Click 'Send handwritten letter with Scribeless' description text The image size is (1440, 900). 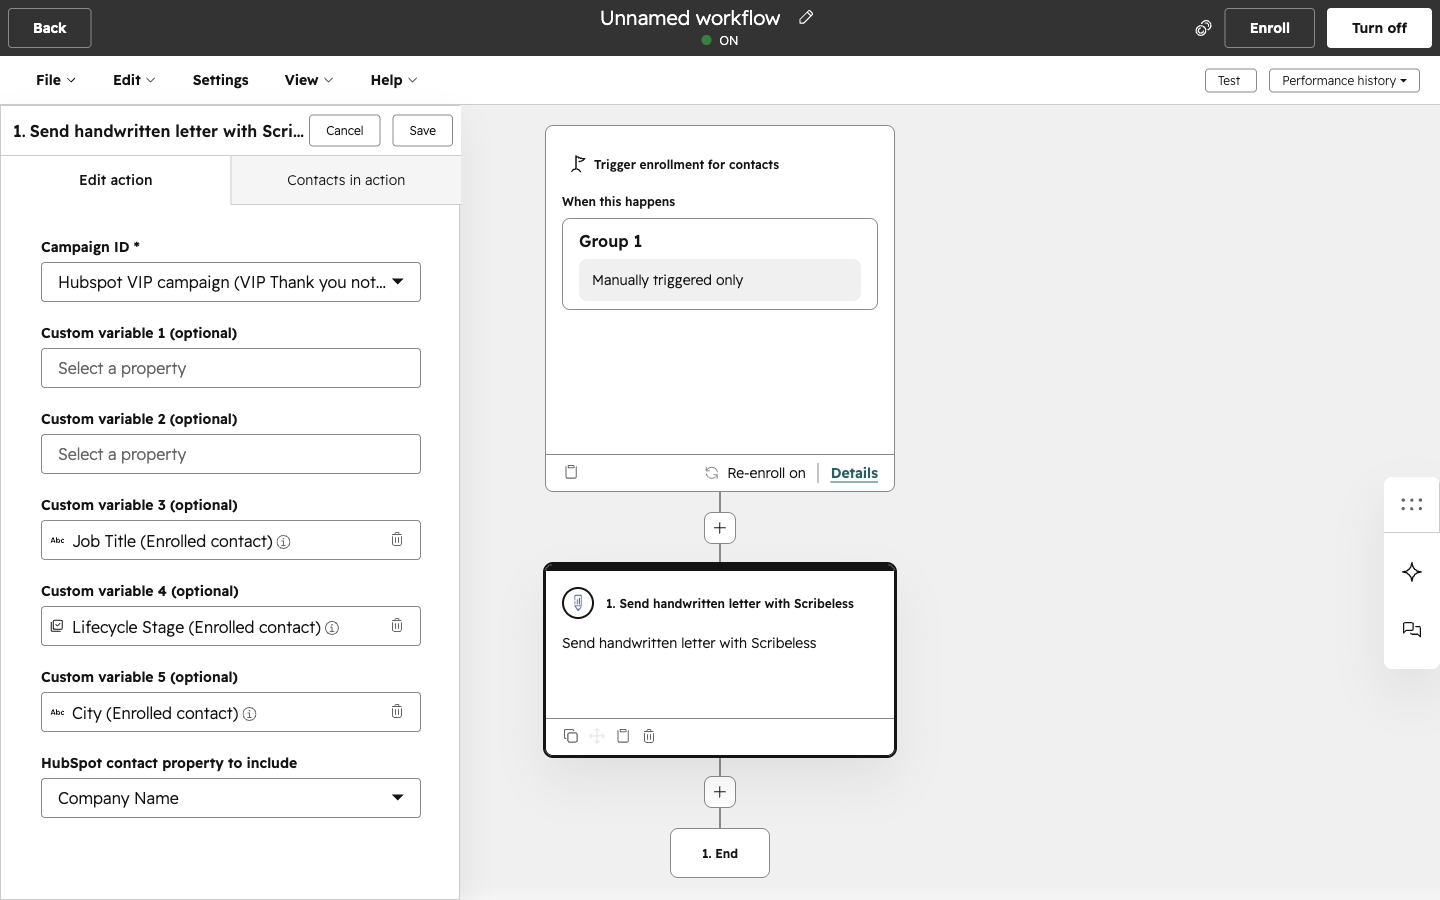click(x=689, y=643)
